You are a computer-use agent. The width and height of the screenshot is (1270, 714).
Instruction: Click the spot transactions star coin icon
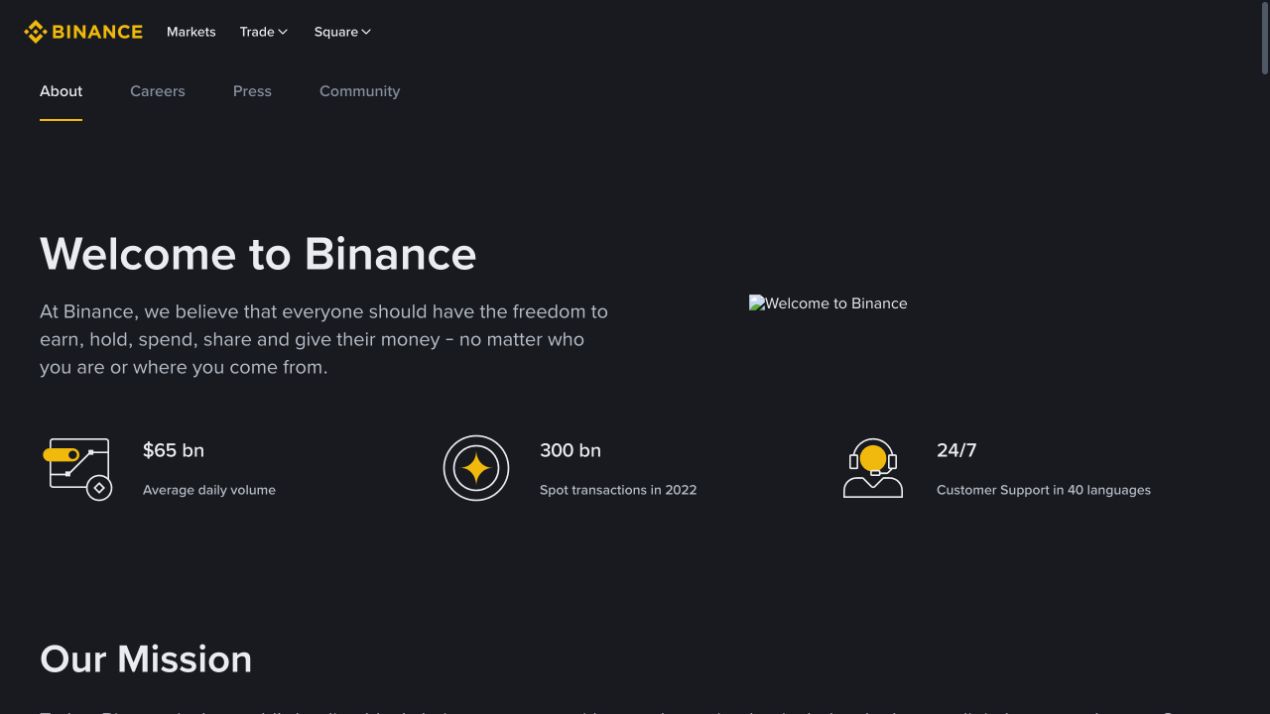[x=476, y=468]
